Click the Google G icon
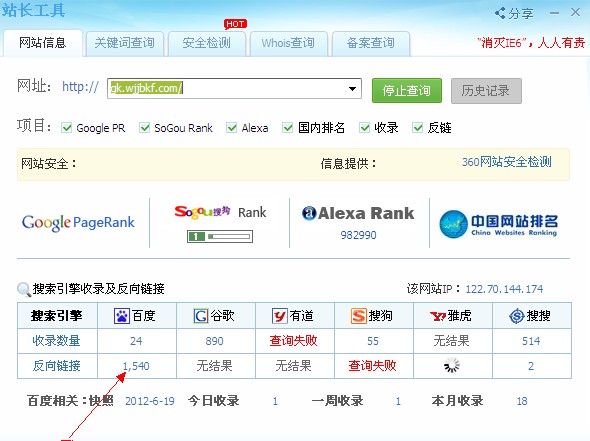 point(201,316)
